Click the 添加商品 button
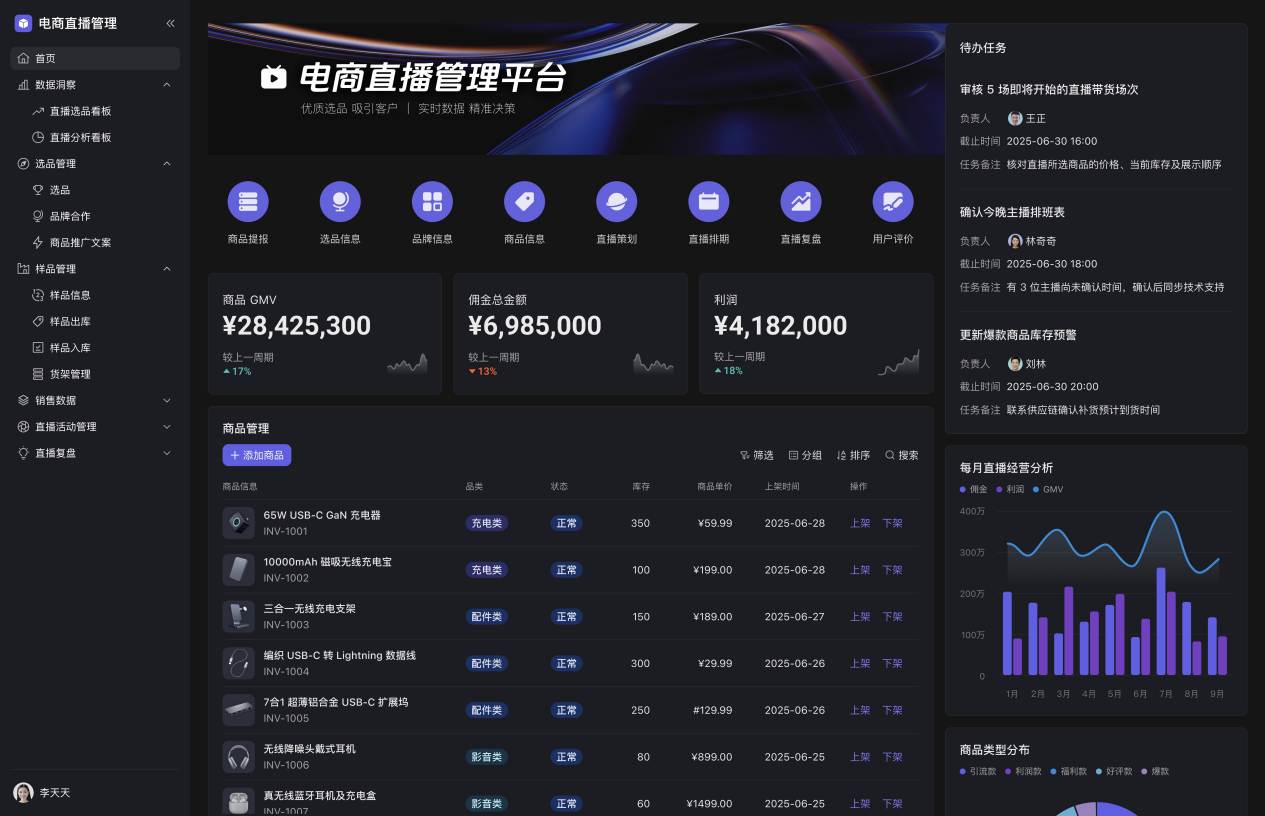The height and width of the screenshot is (816, 1265). [257, 455]
